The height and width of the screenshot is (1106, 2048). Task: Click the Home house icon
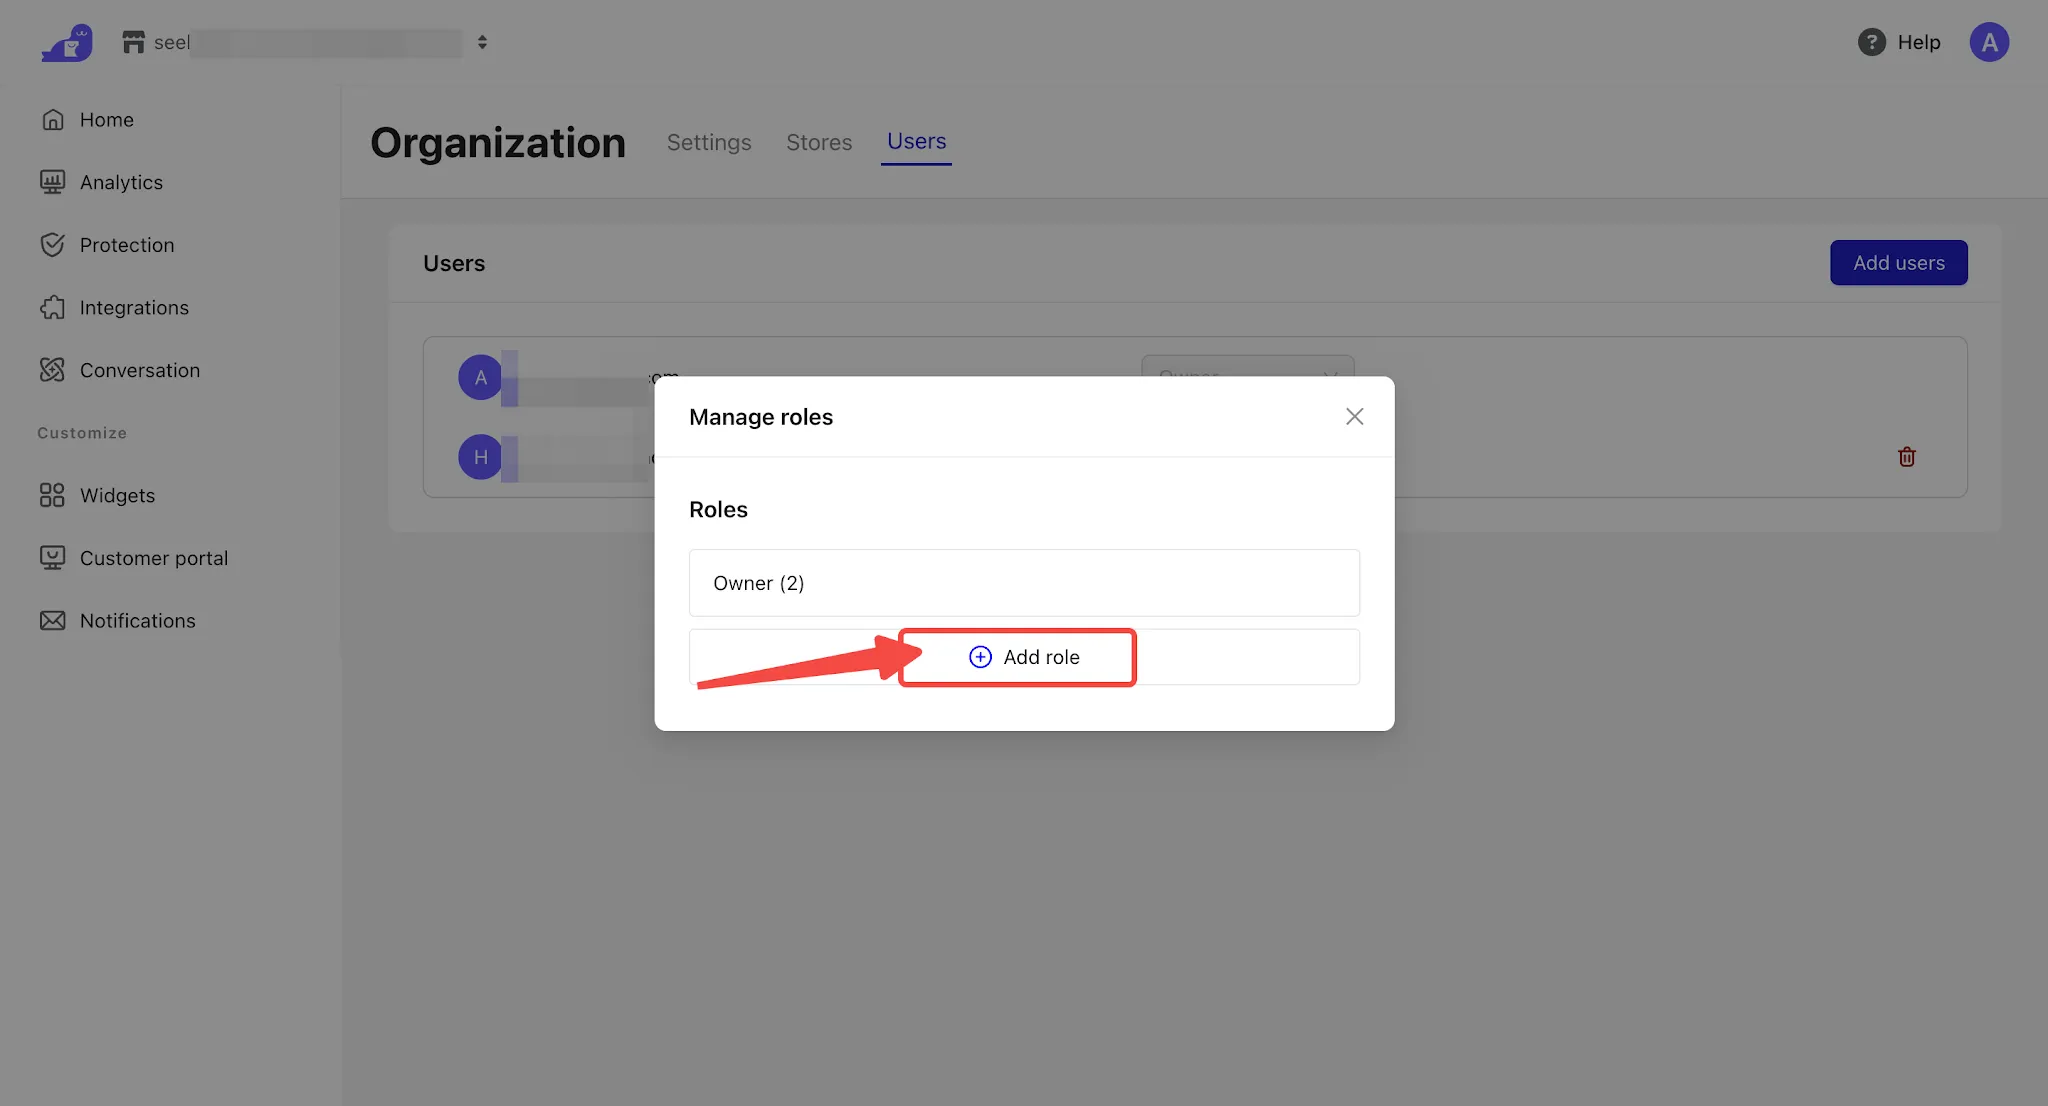(x=53, y=120)
